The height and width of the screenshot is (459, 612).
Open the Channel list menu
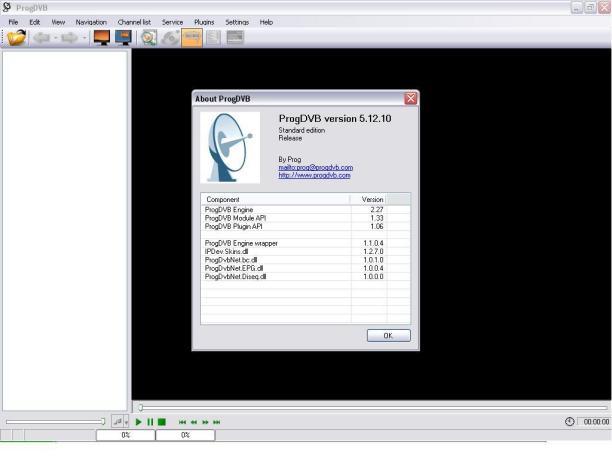click(134, 22)
